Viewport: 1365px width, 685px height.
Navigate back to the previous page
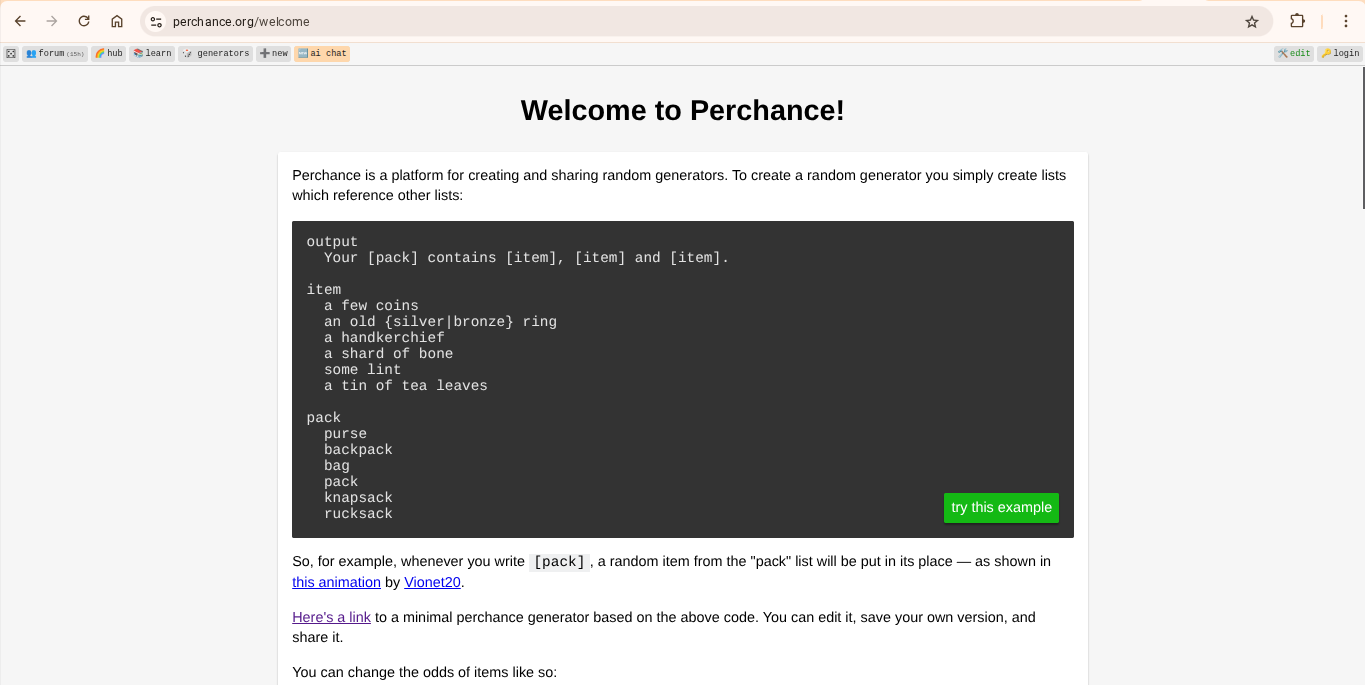20,21
